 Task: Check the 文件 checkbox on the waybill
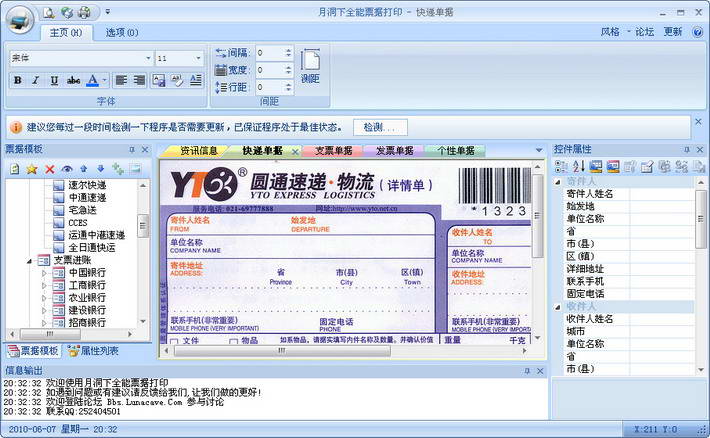click(174, 341)
